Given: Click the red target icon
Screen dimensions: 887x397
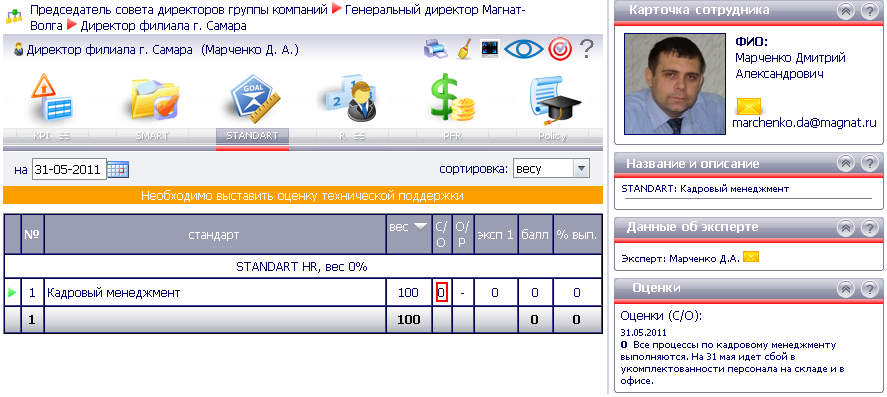Looking at the screenshot, I should (560, 49).
